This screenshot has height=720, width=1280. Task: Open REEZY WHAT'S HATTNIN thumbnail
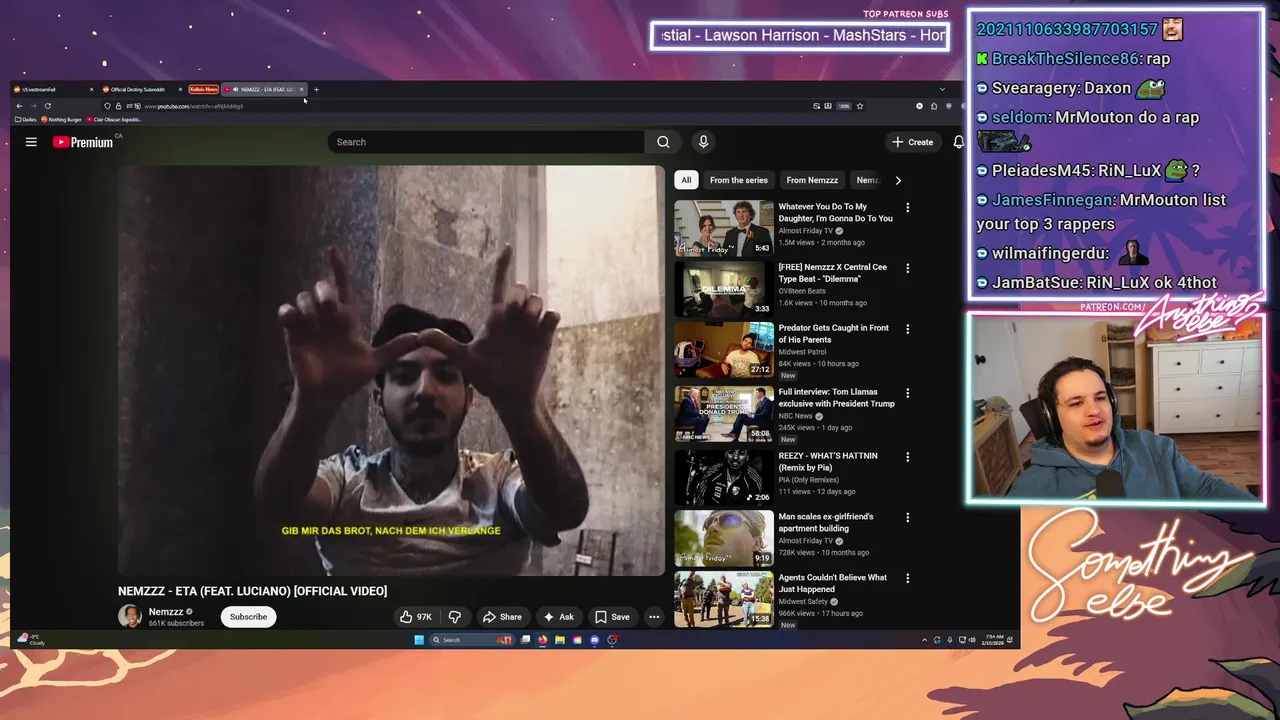724,477
